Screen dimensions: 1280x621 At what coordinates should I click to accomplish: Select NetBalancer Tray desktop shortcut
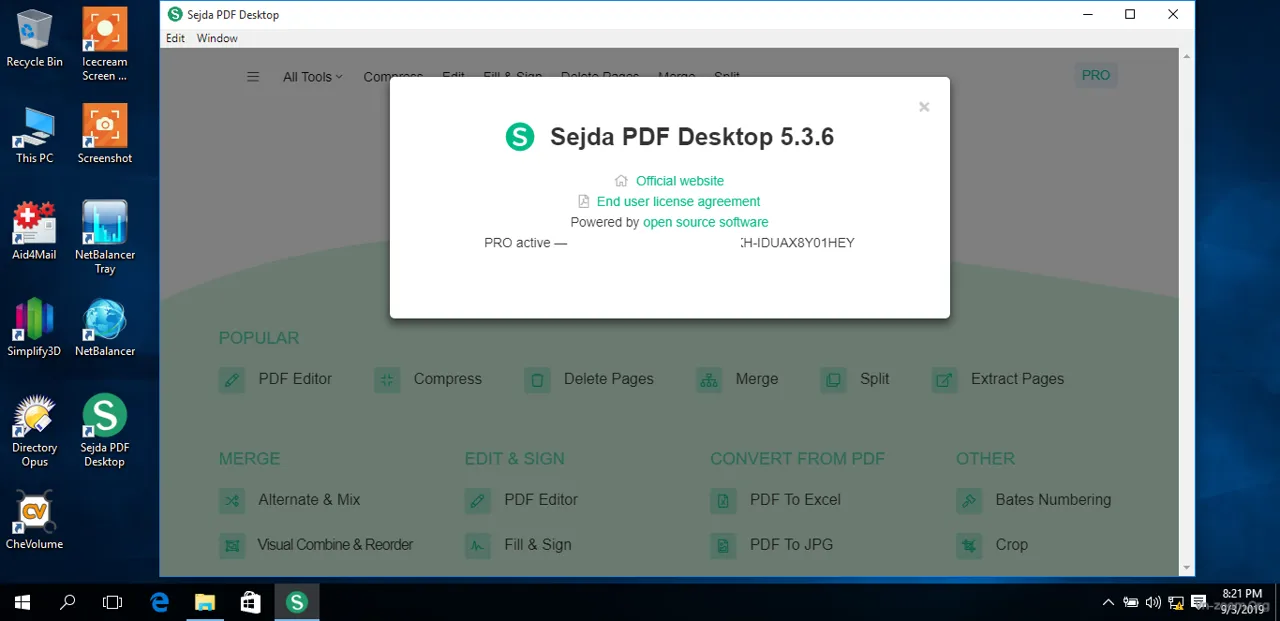[x=105, y=237]
